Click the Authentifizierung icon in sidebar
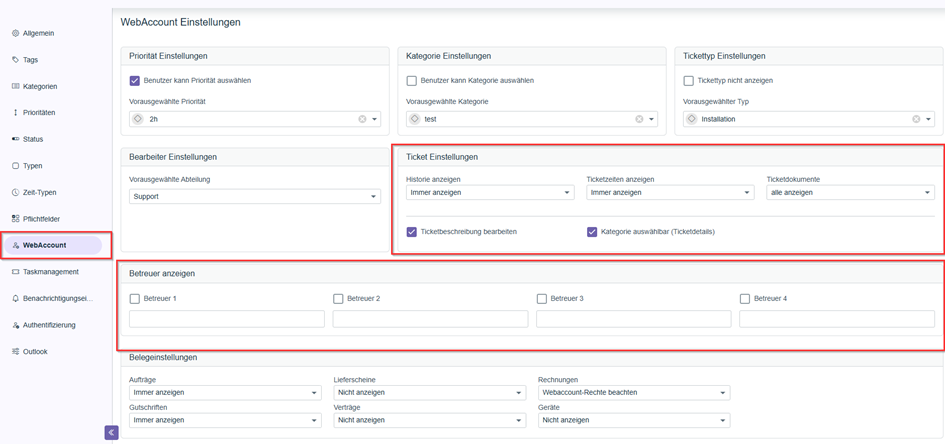Image resolution: width=945 pixels, height=444 pixels. pos(15,325)
